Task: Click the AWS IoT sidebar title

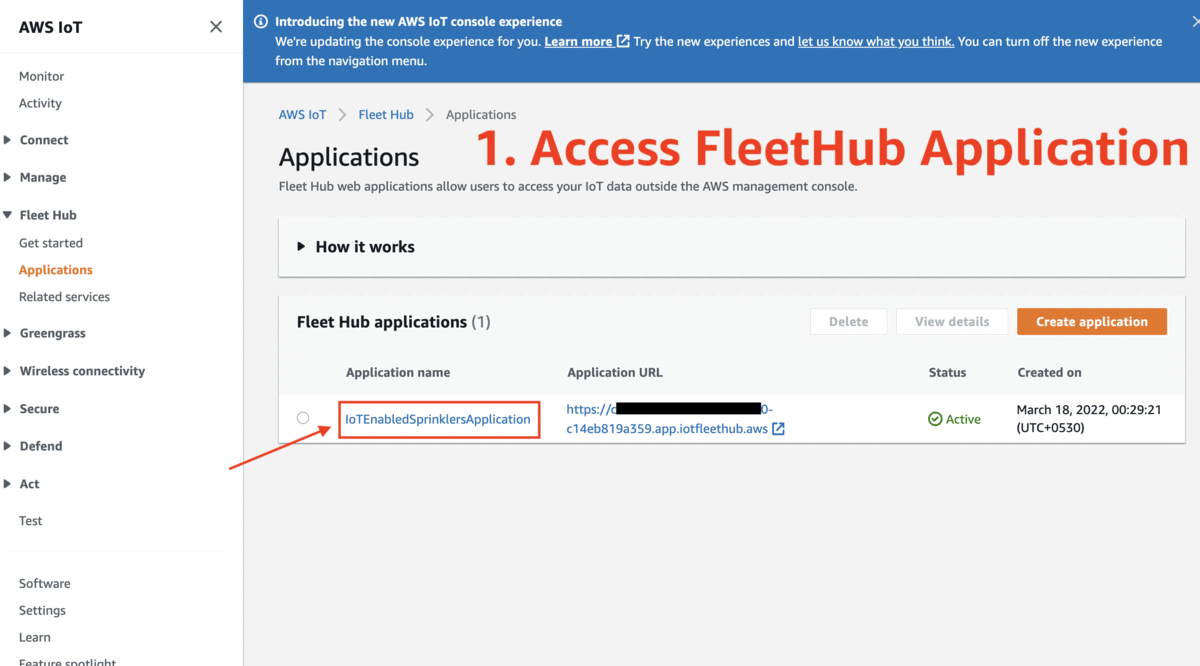Action: 51,27
